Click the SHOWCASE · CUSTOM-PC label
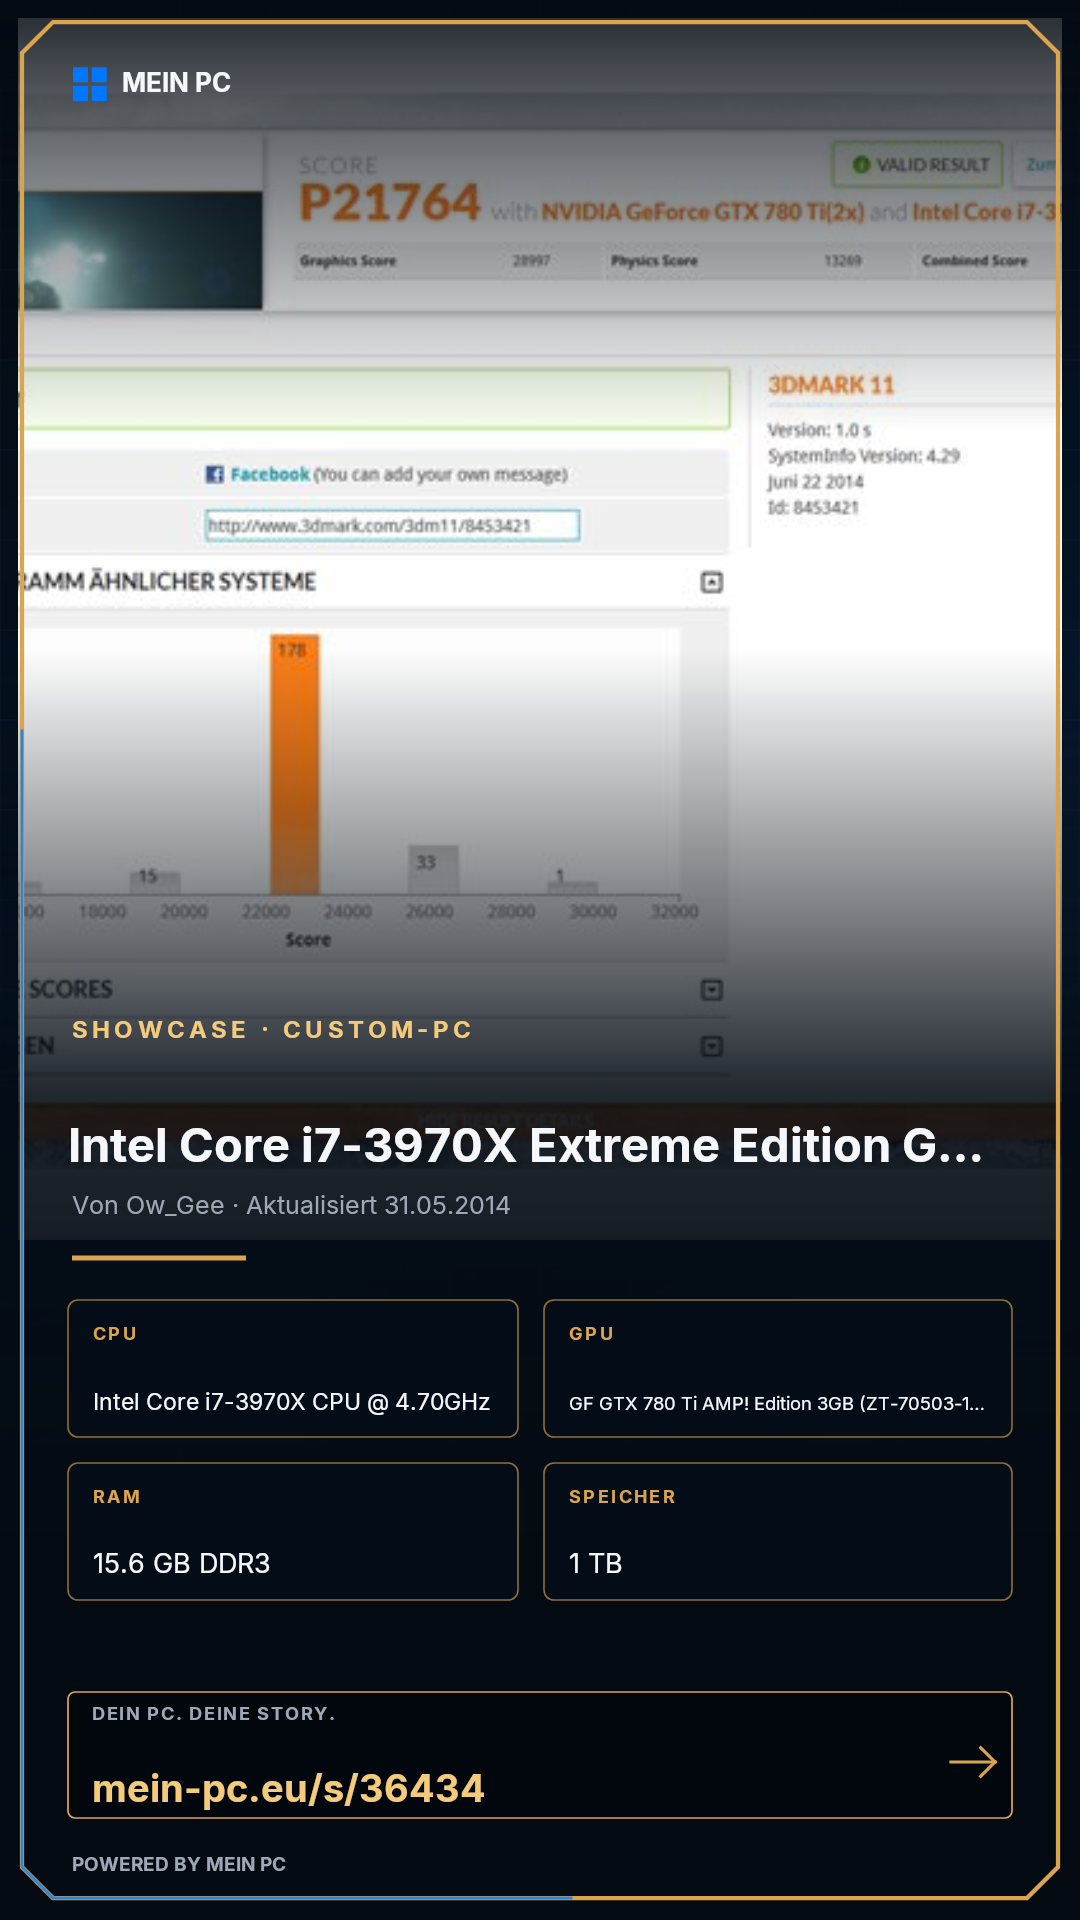The image size is (1080, 1920). (x=272, y=1030)
